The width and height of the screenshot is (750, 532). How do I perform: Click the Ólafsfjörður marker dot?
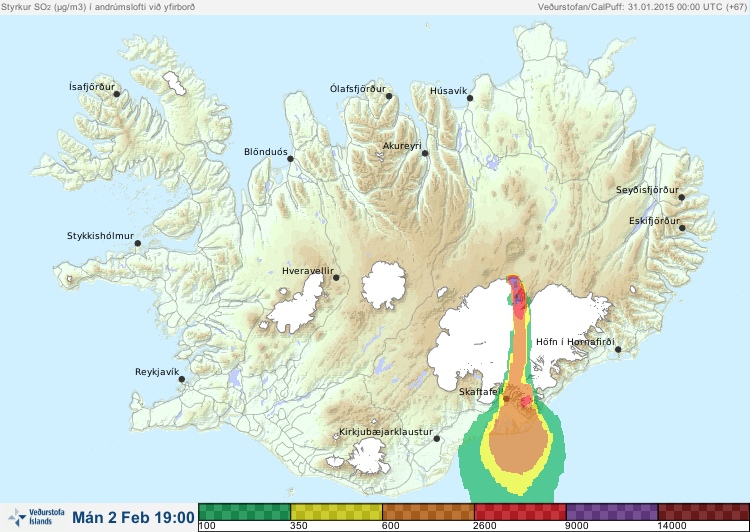click(389, 96)
